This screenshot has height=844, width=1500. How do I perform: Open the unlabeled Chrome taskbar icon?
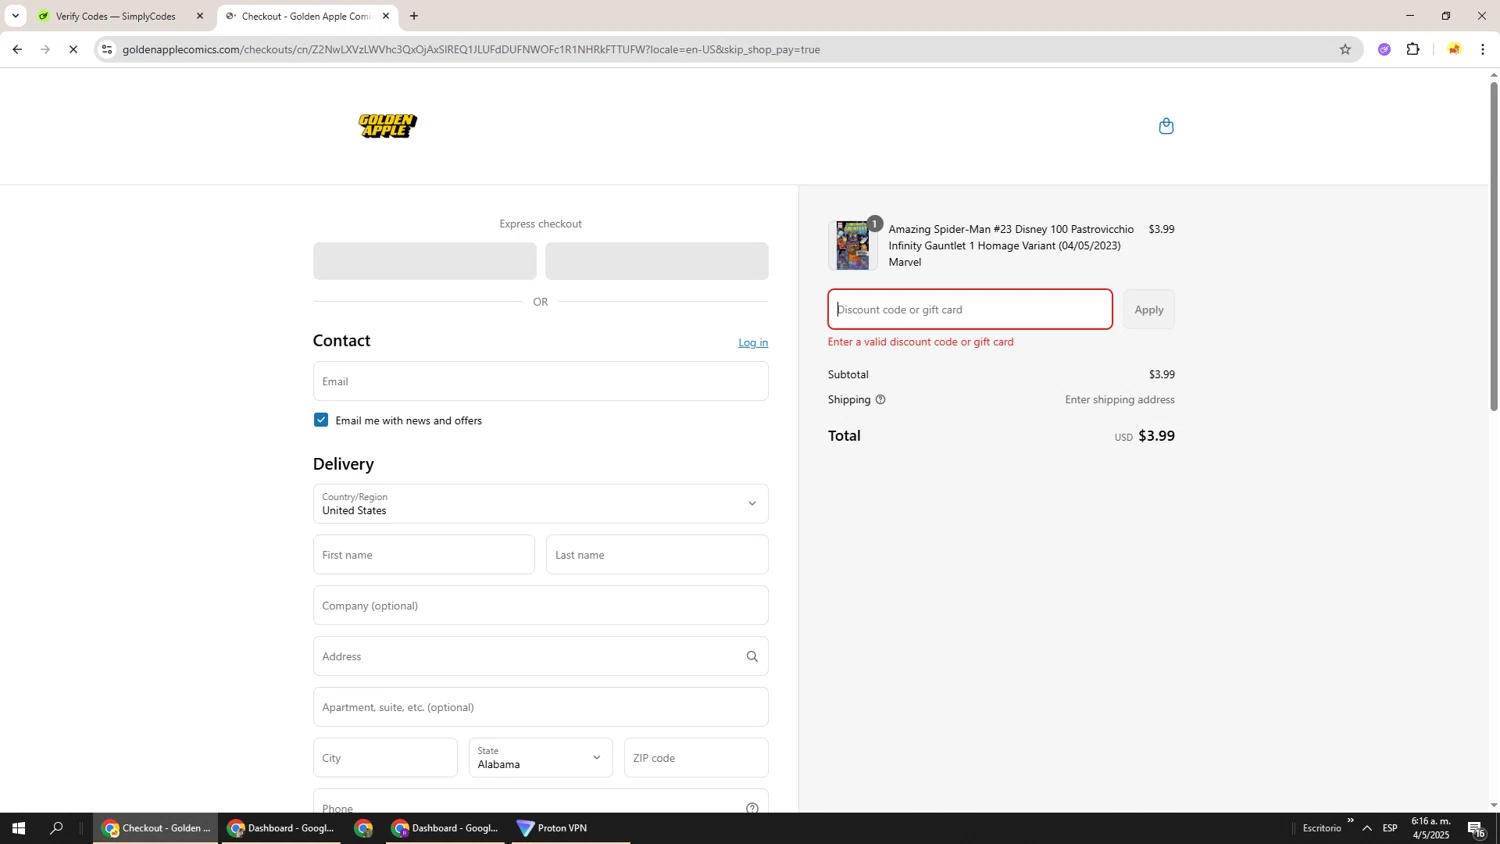[363, 828]
